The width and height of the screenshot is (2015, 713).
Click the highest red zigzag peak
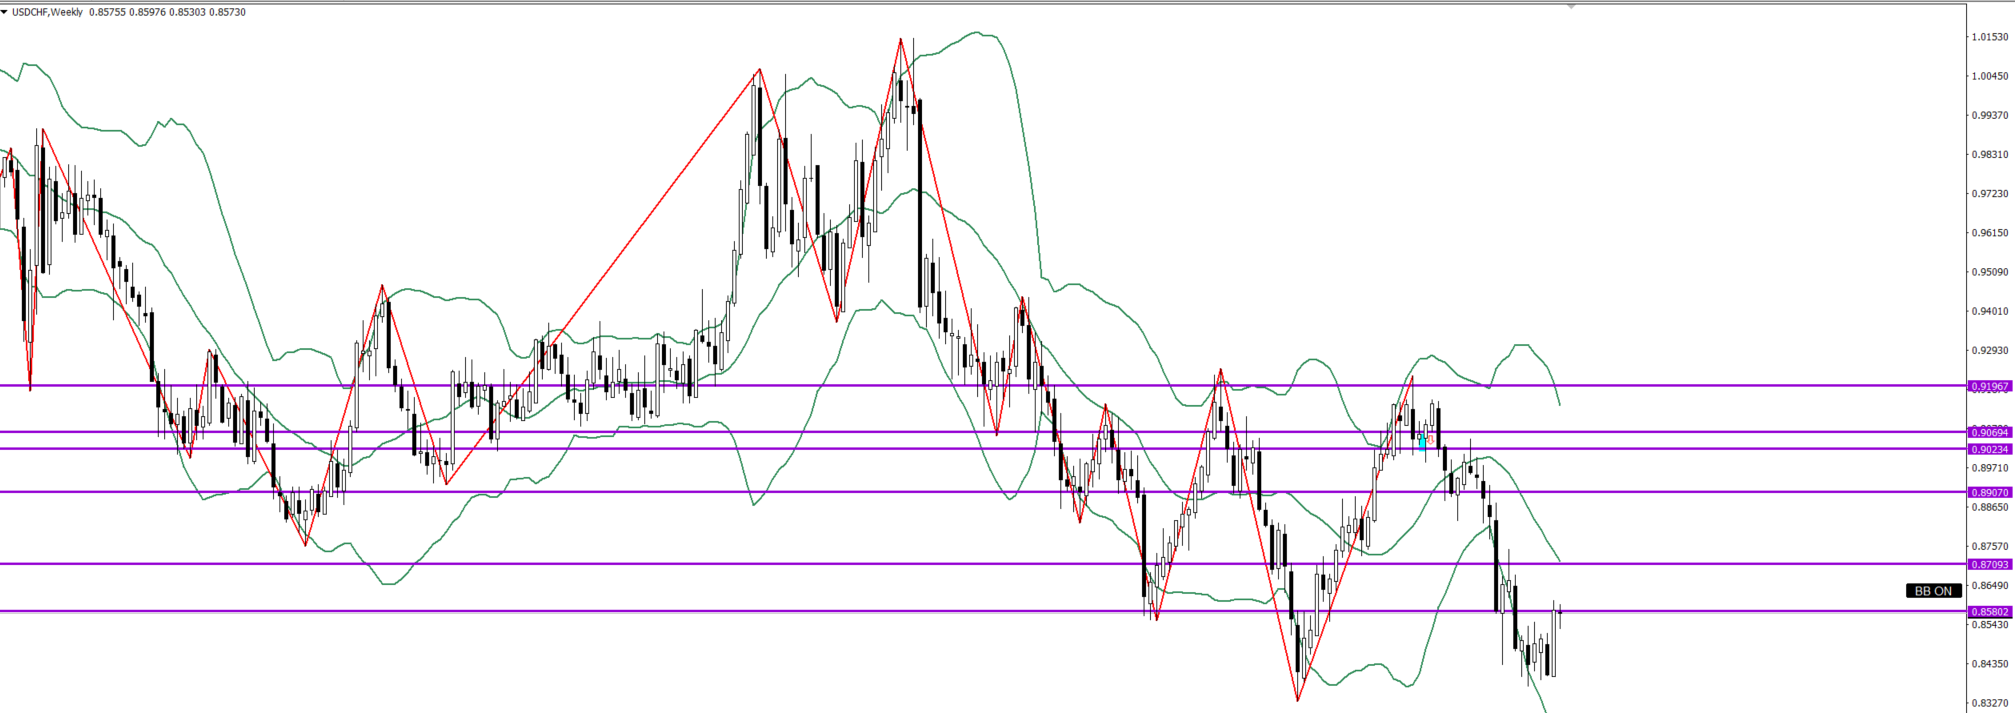click(x=900, y=39)
